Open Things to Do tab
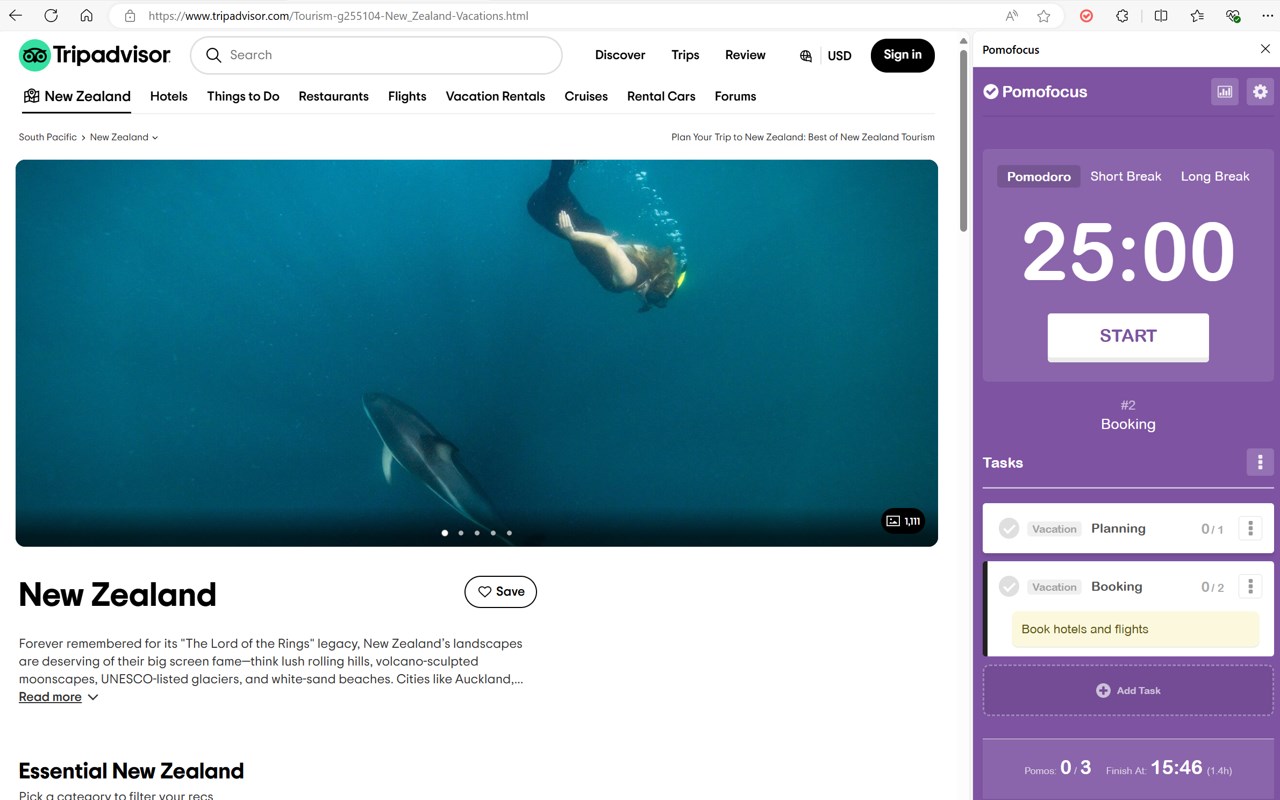Viewport: 1280px width, 800px height. (x=243, y=96)
